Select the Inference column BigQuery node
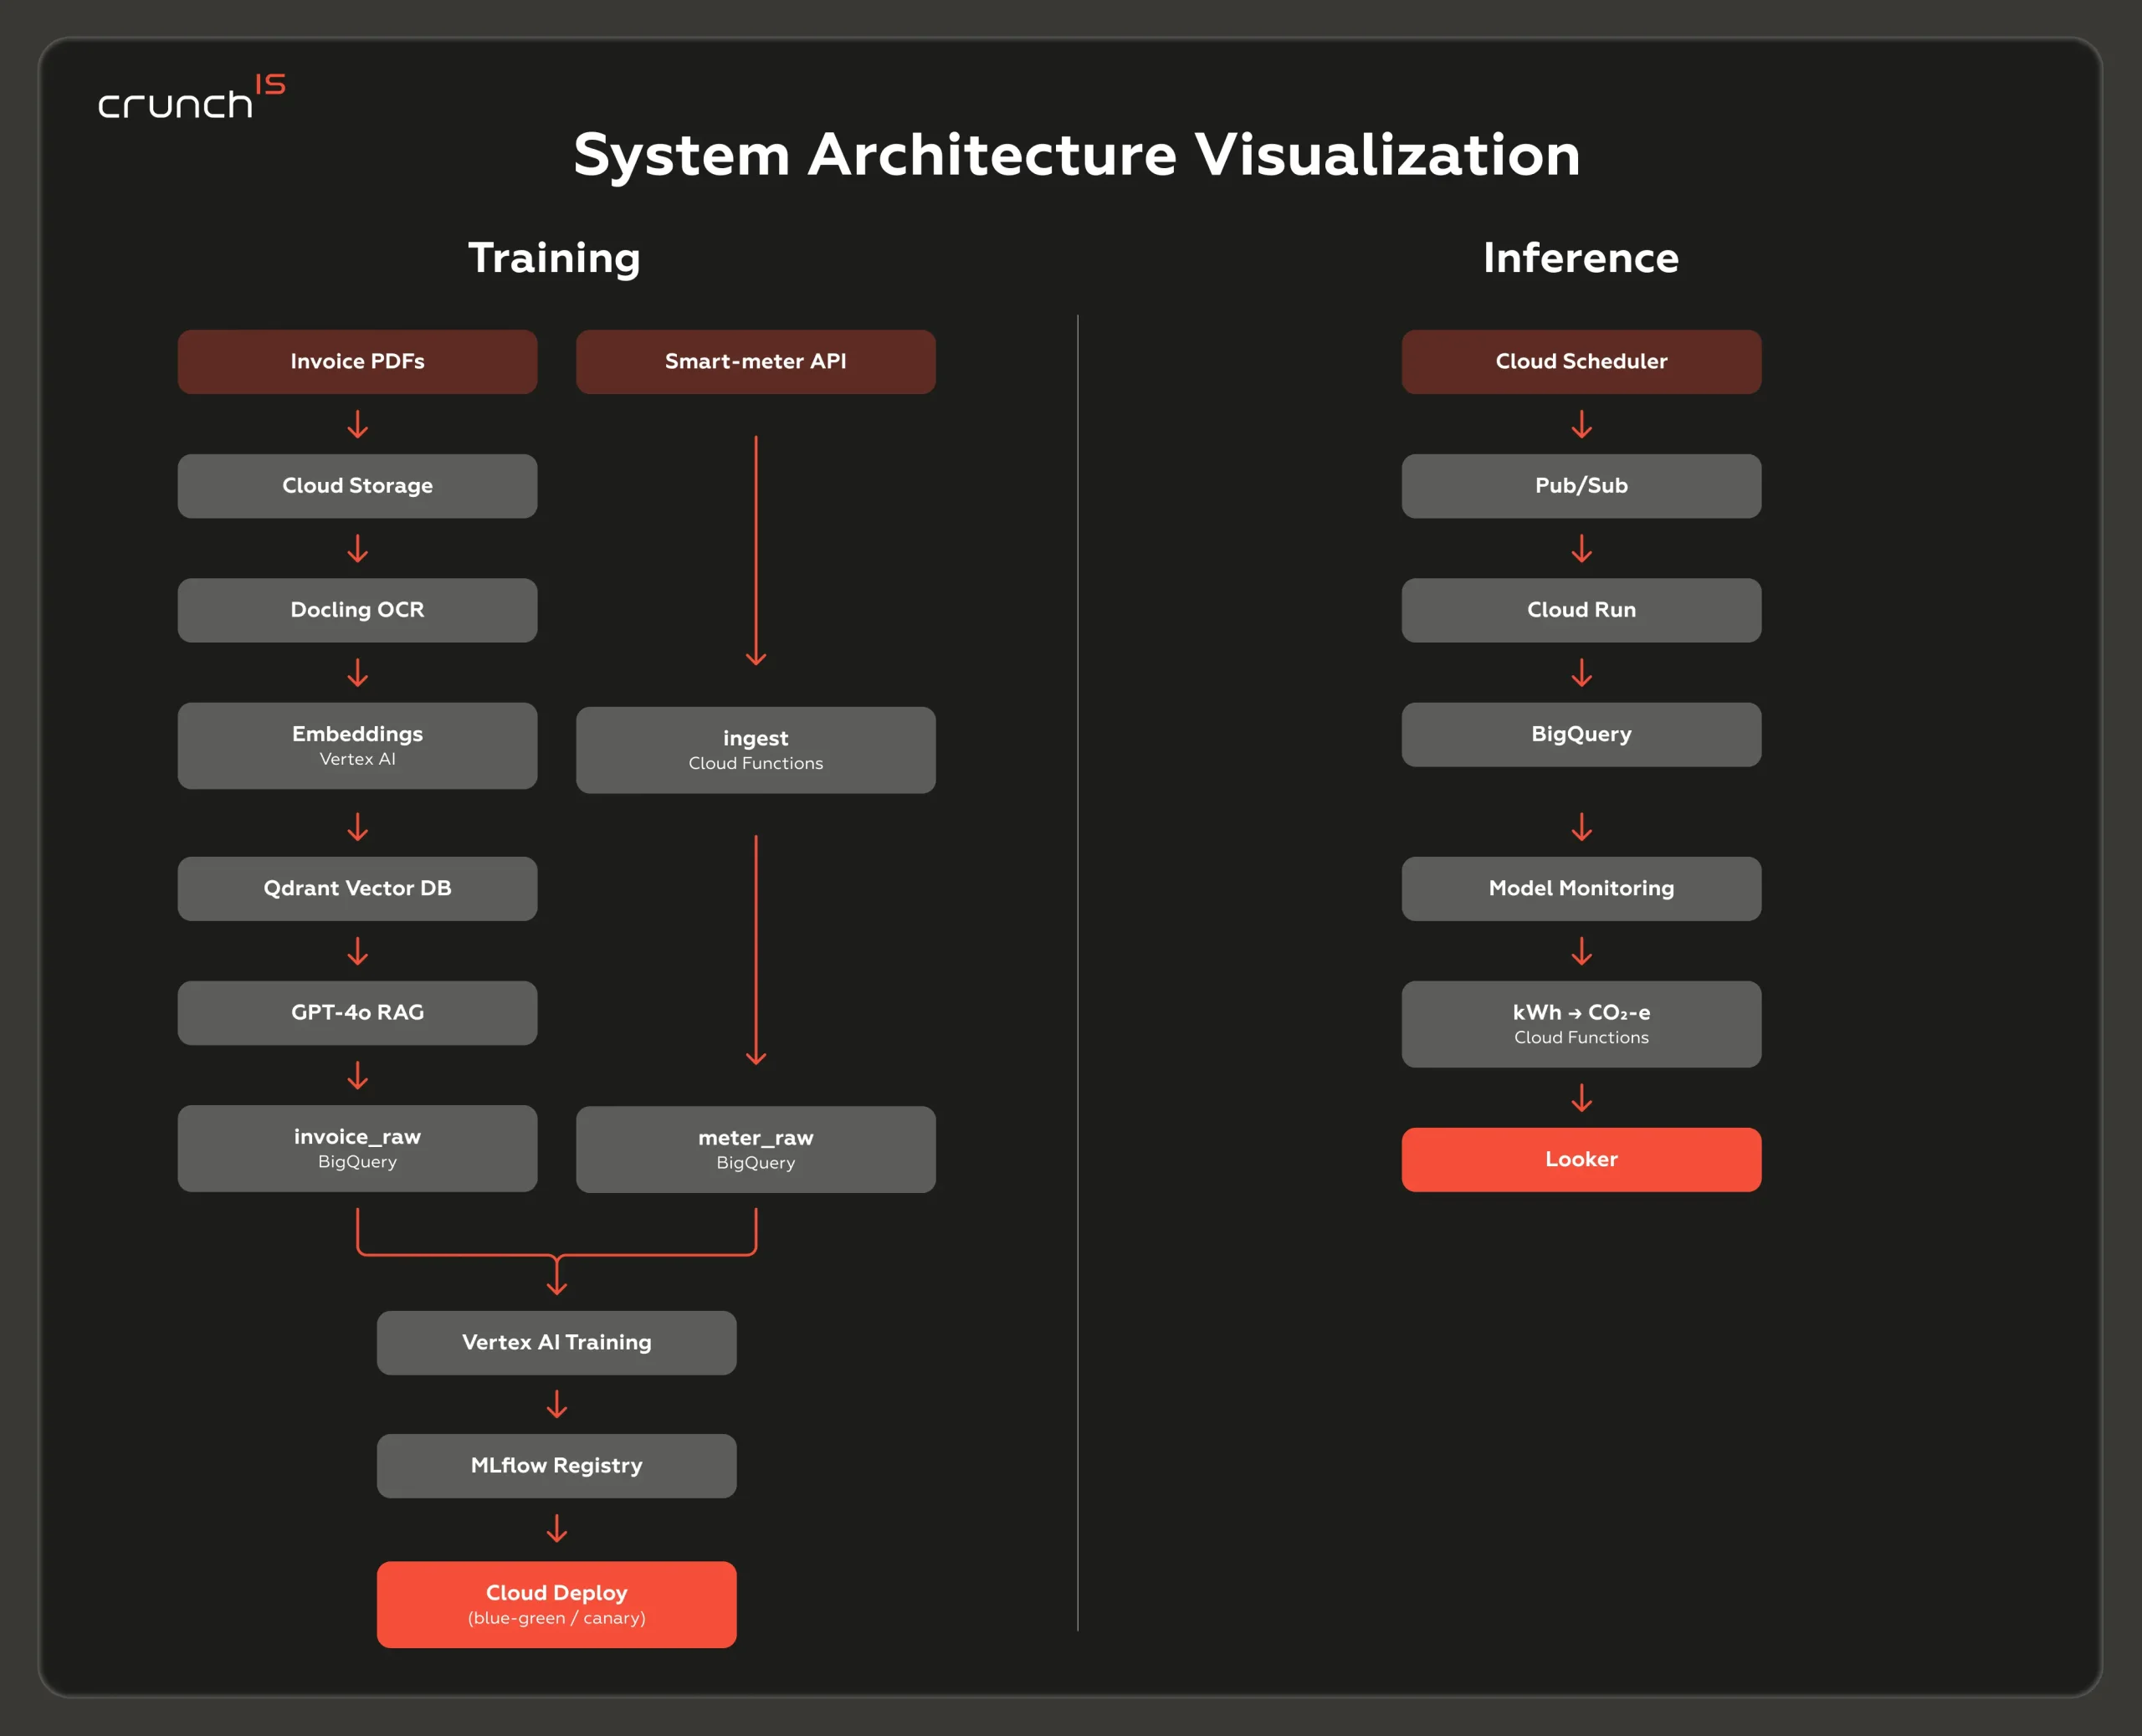 click(1581, 734)
